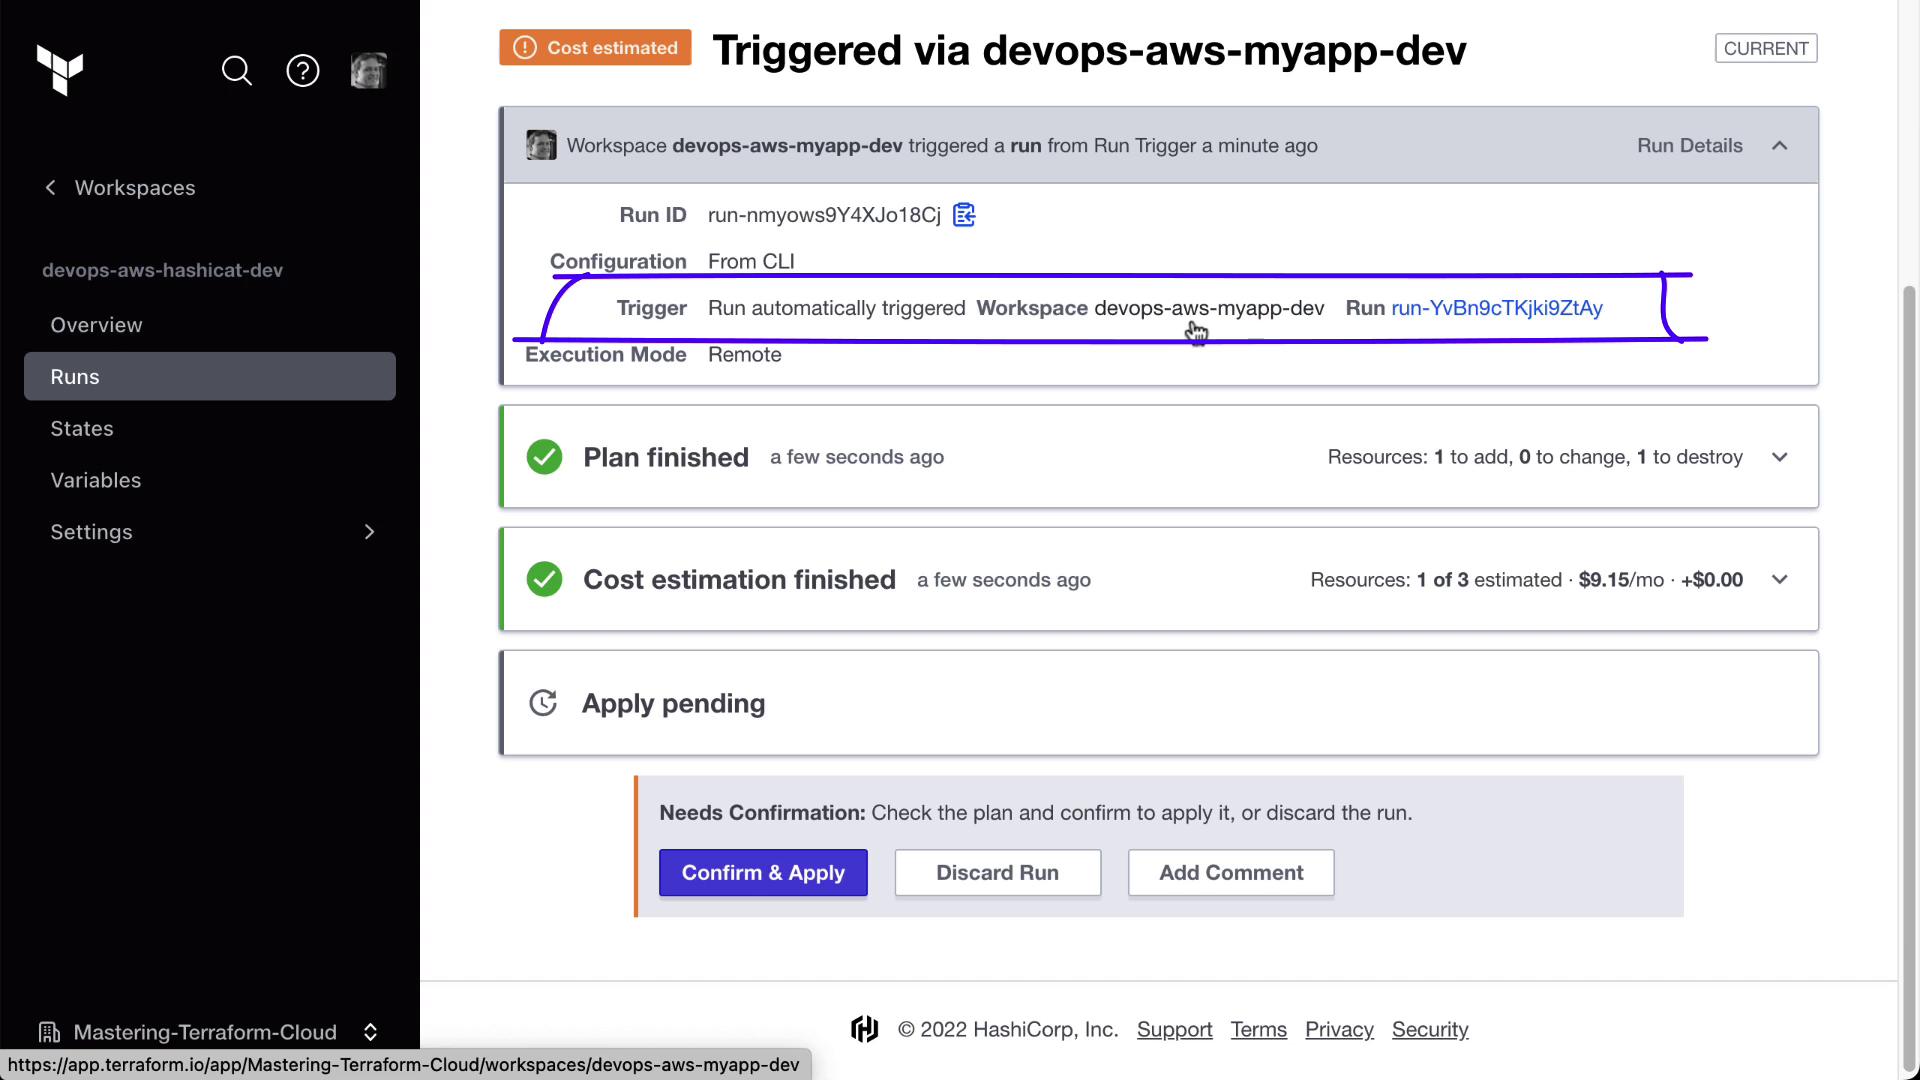Click the Terraform logo icon
1920x1080 pixels.
[x=60, y=70]
